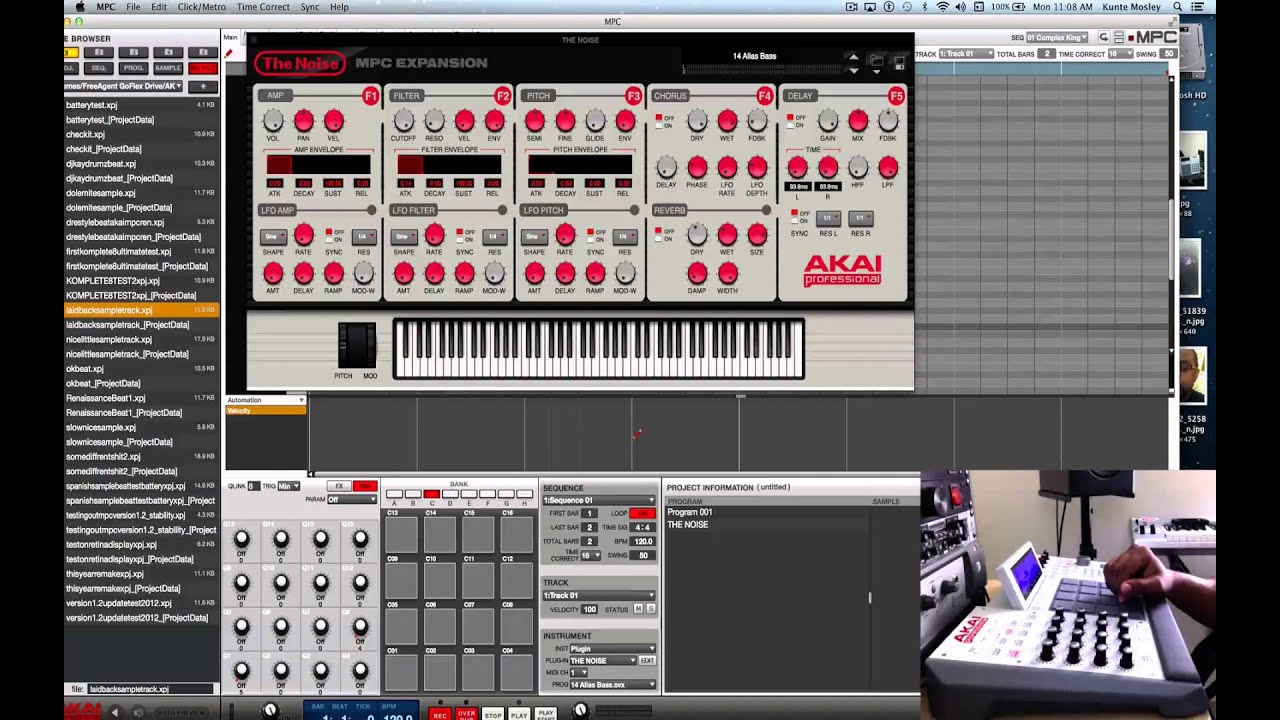
Task: Click the pitch SEMI knob
Action: coord(534,121)
